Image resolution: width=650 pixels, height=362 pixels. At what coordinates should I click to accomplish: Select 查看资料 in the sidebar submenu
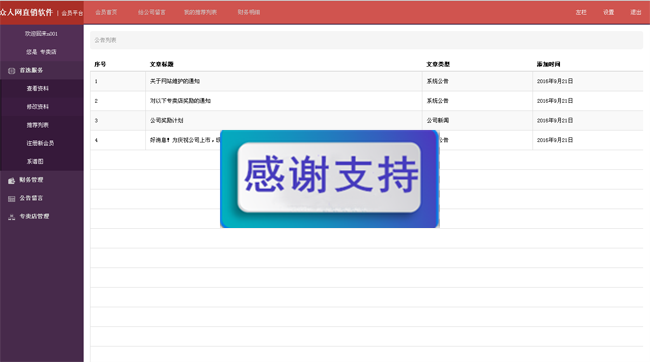coord(38,88)
